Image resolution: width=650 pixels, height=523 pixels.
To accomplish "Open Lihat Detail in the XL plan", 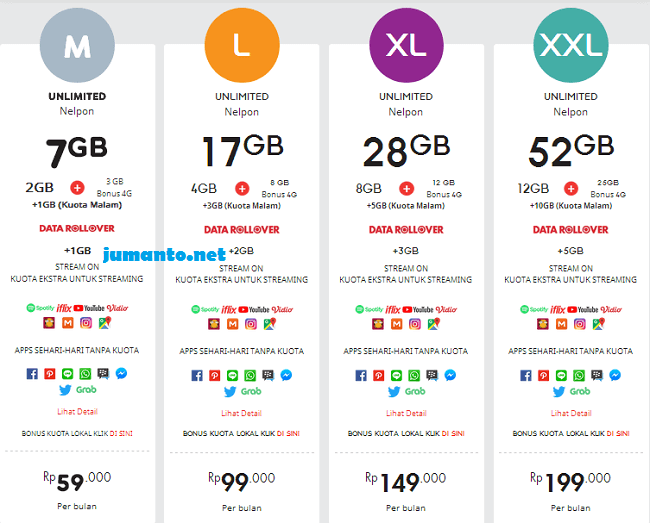I will click(406, 413).
